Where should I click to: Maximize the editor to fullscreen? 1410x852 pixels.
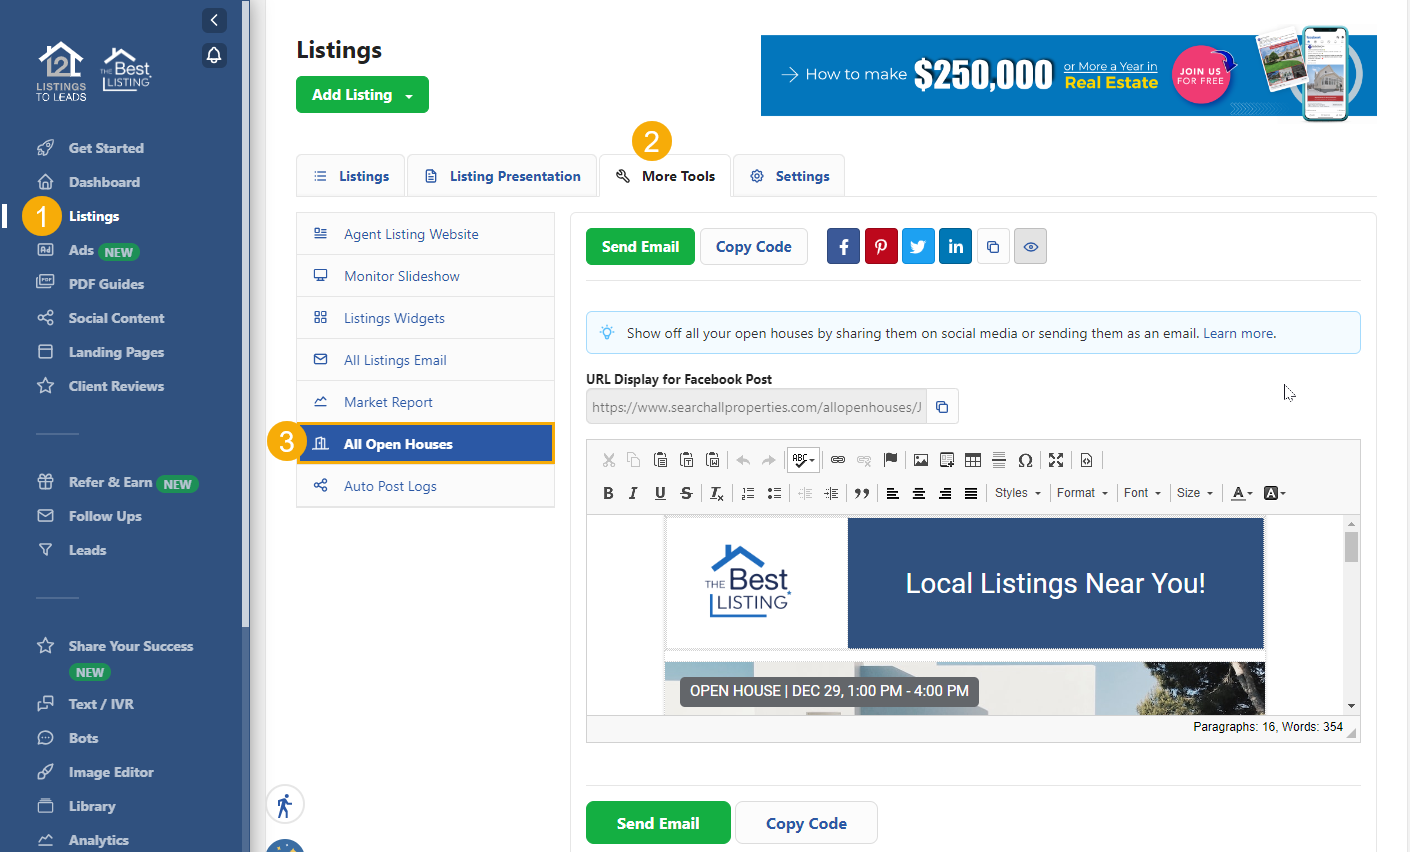coord(1056,460)
